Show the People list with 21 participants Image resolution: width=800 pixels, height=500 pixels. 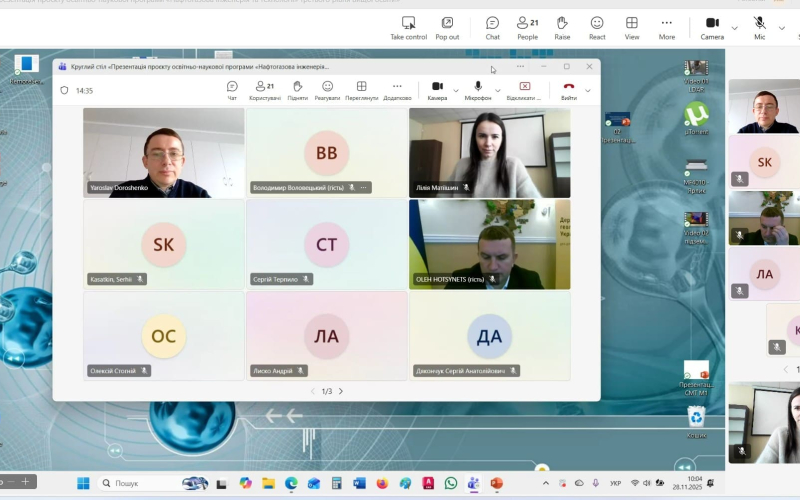[x=527, y=27]
